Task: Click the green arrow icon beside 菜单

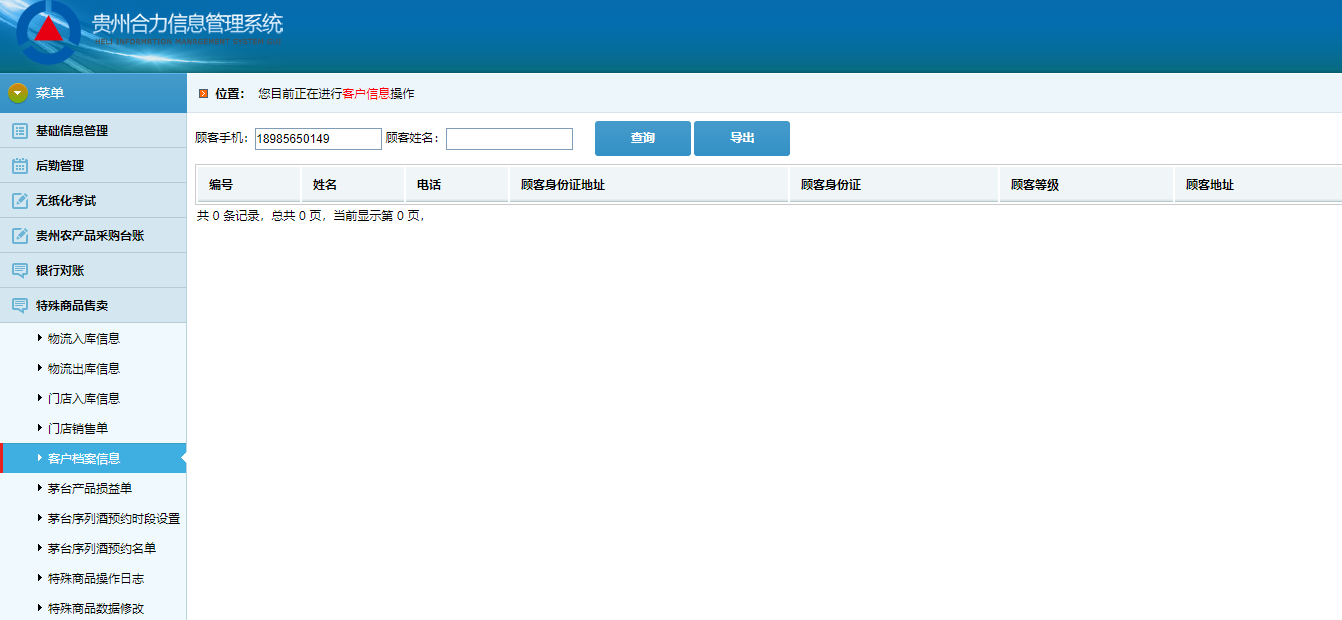Action: pos(18,93)
